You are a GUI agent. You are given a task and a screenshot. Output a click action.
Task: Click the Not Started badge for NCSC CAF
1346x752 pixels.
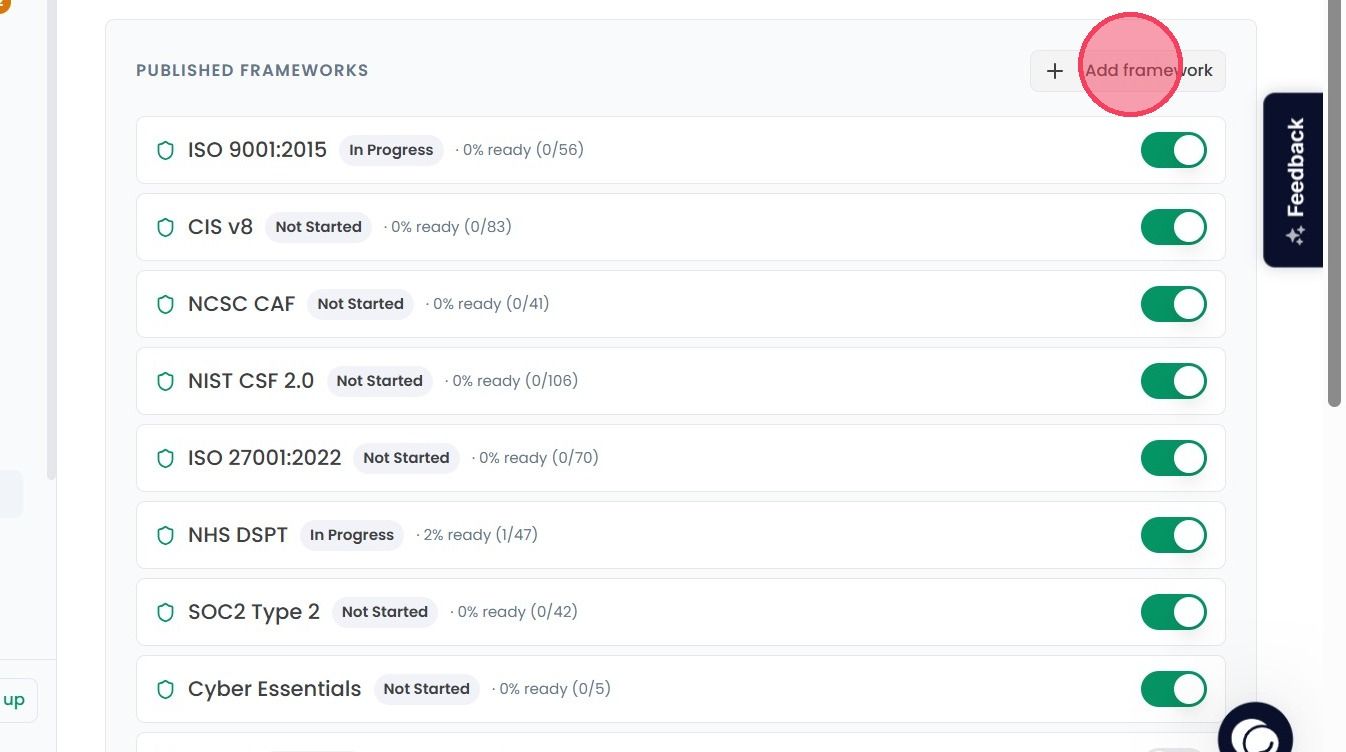click(360, 304)
